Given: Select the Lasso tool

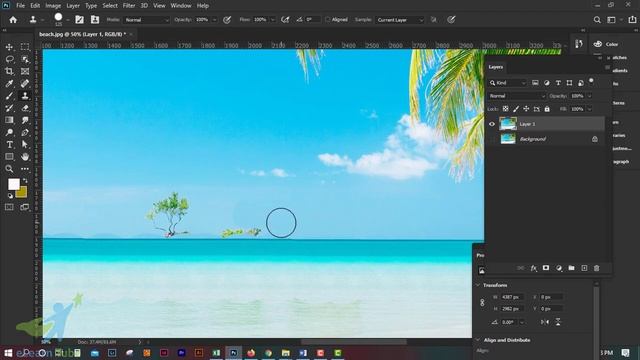Looking at the screenshot, I should 9,59.
